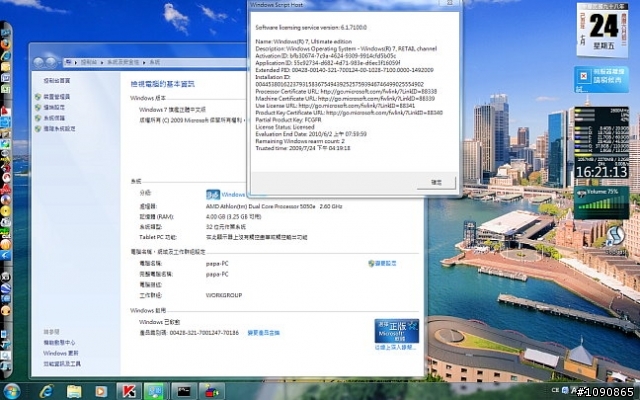Click shield icon beside 裝置管理員 link
Screen dimensions: 640x400
[x=38, y=97]
